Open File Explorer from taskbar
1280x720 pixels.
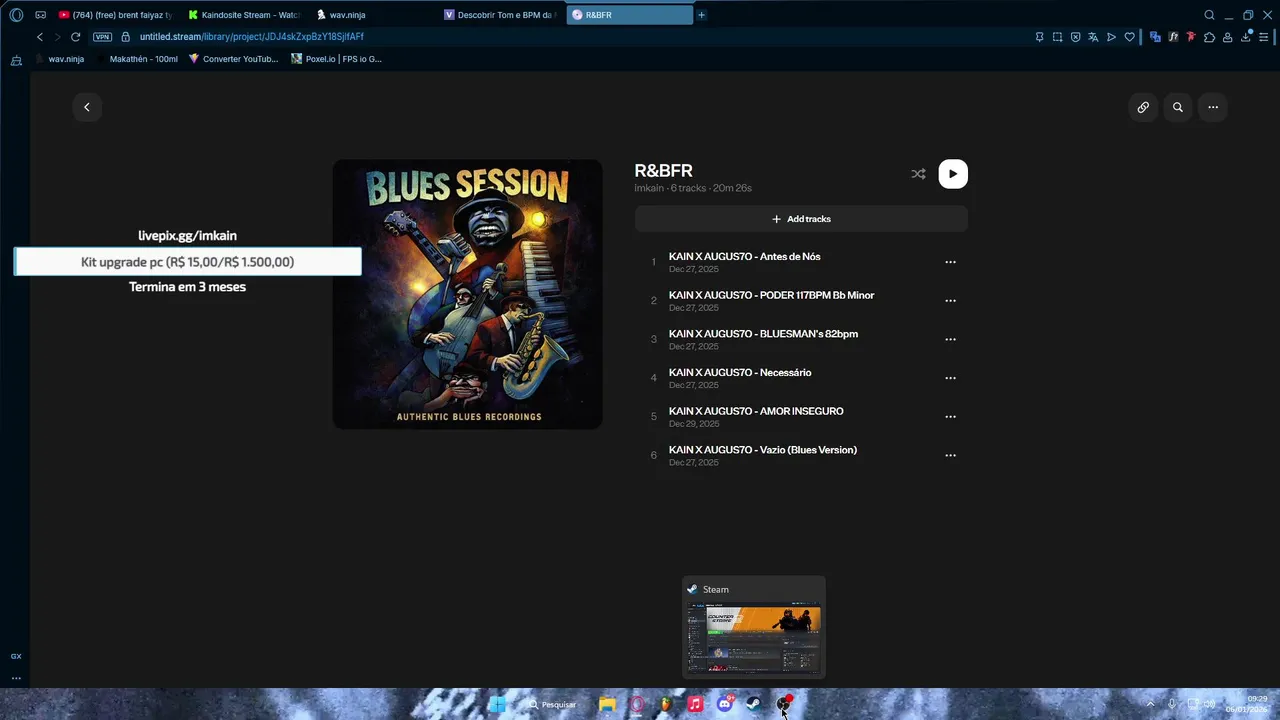pos(607,704)
